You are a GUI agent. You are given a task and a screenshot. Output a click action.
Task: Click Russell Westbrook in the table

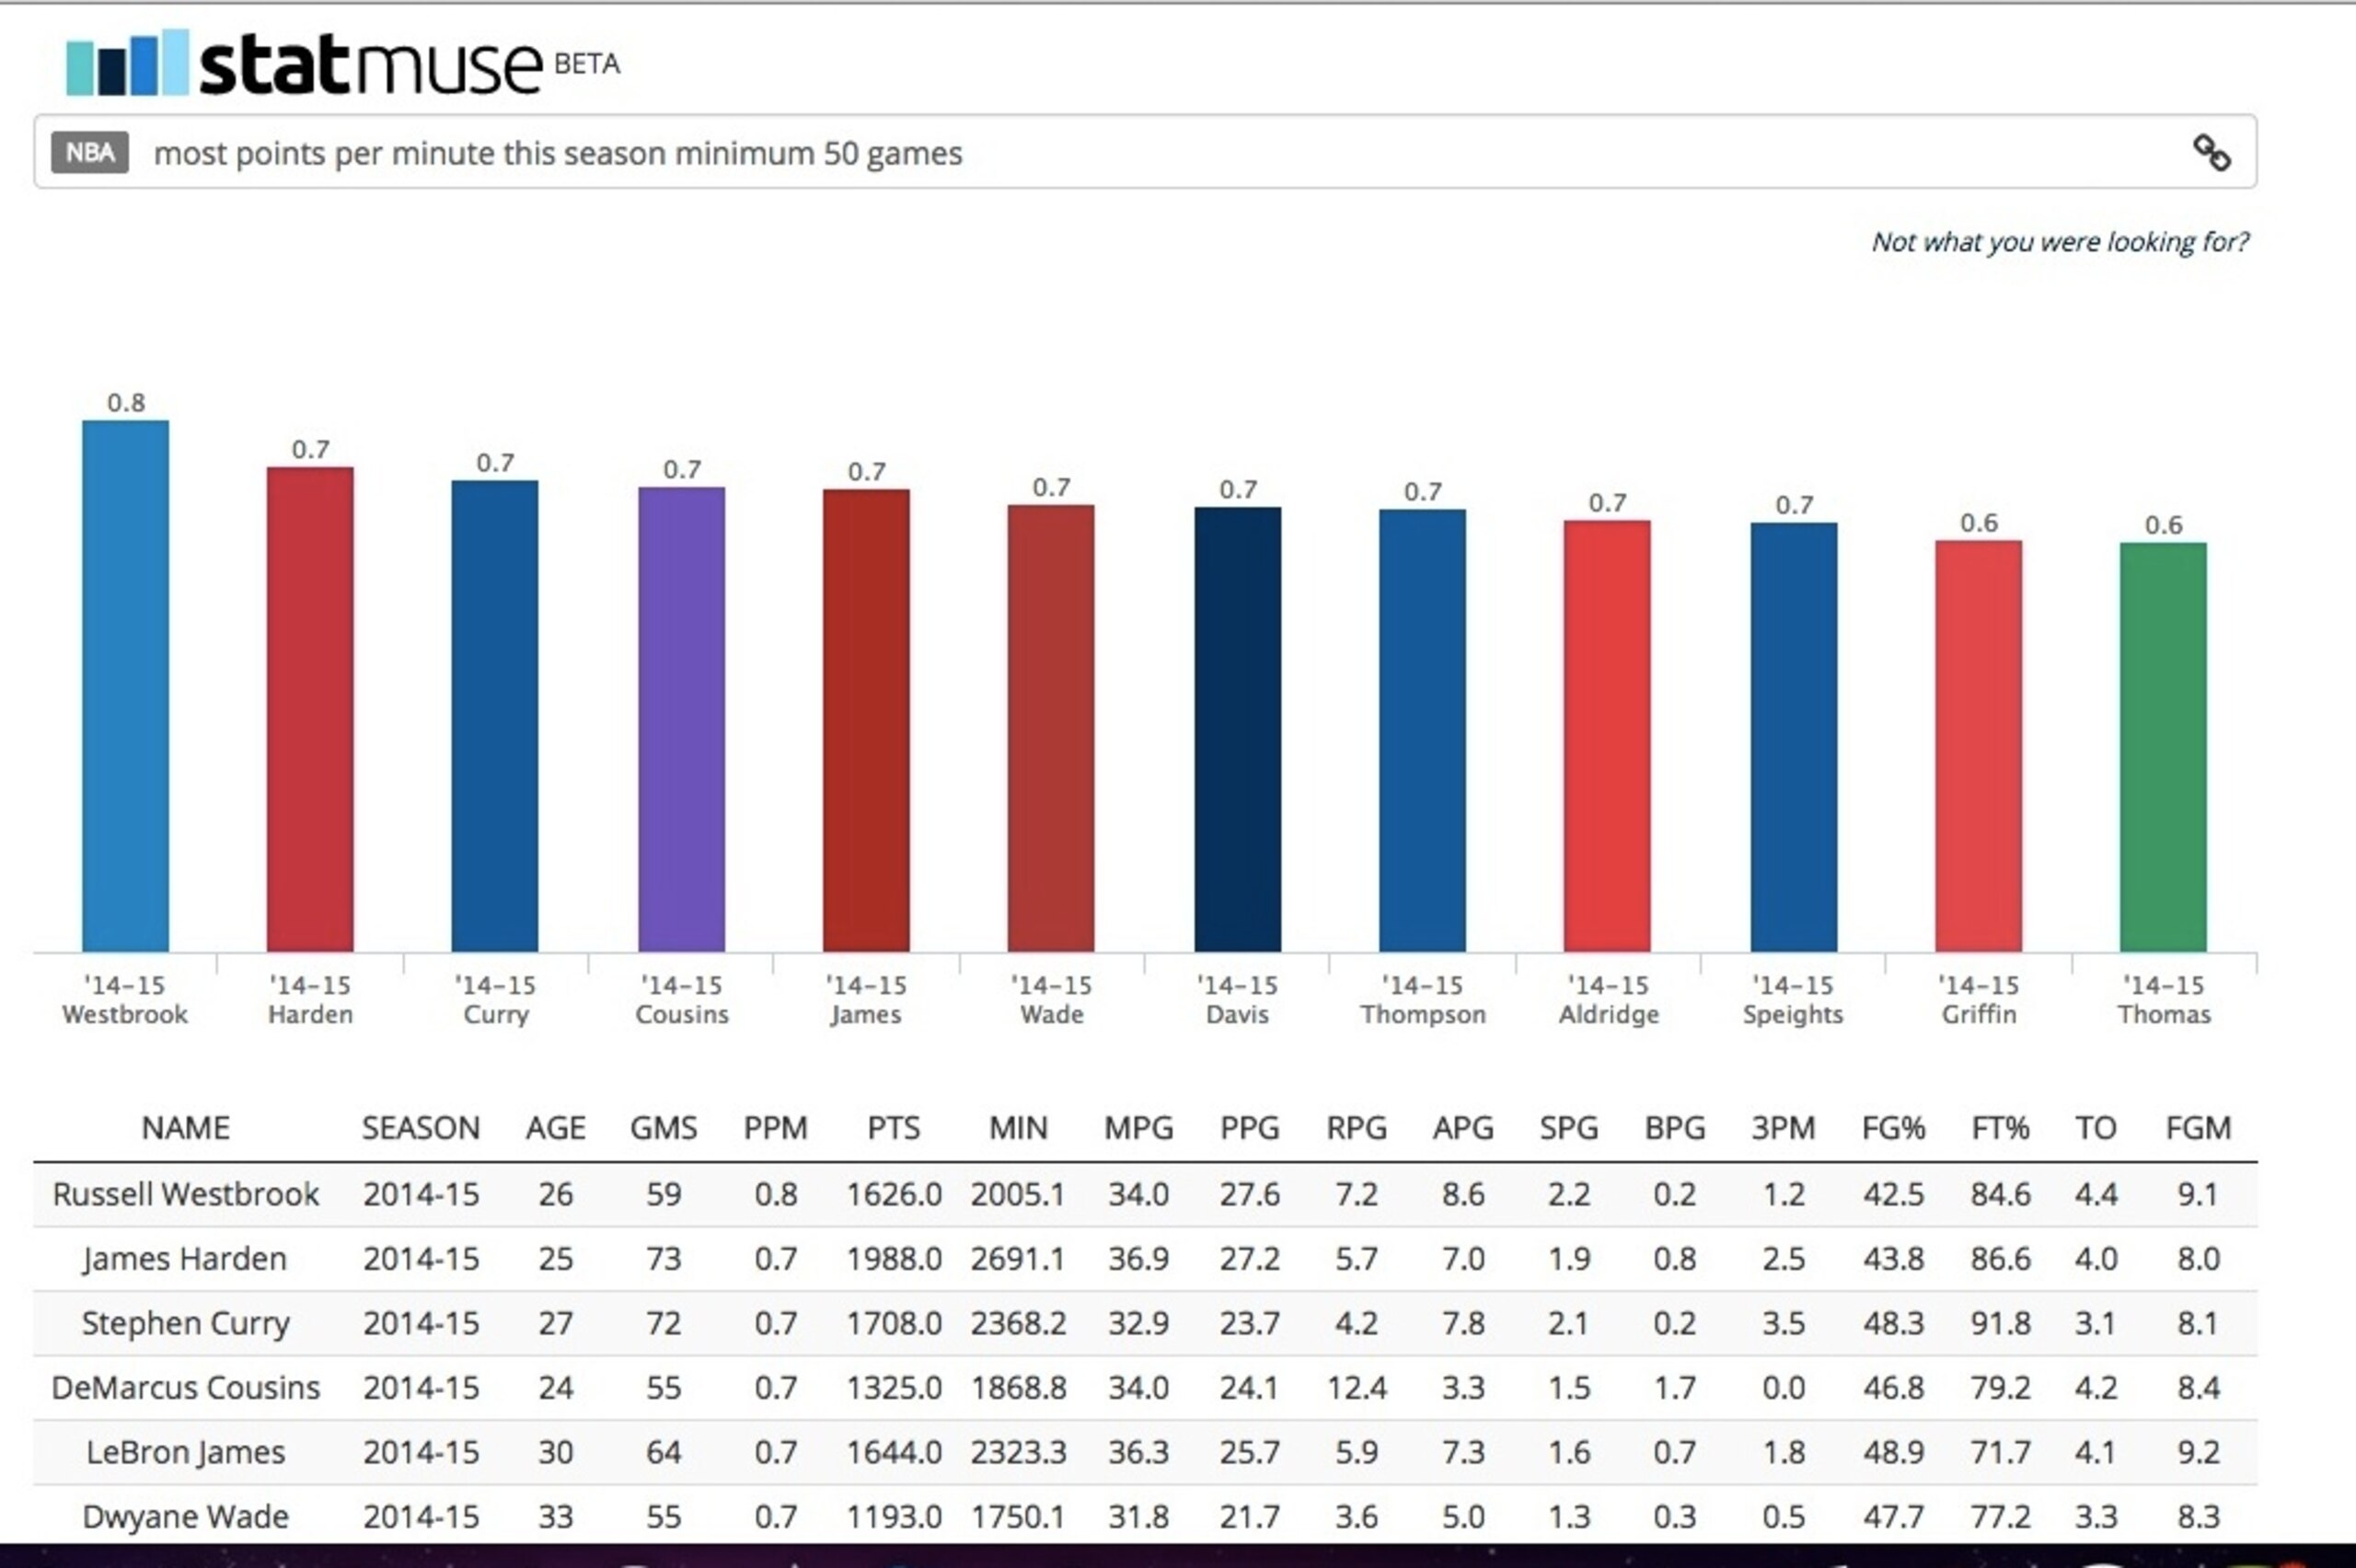click(x=186, y=1194)
